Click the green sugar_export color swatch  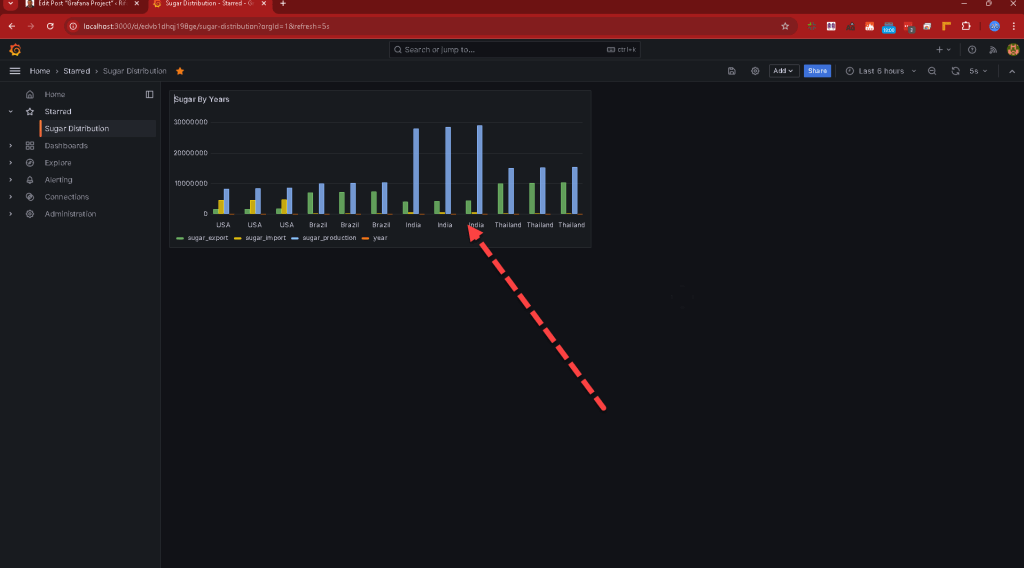pos(180,238)
